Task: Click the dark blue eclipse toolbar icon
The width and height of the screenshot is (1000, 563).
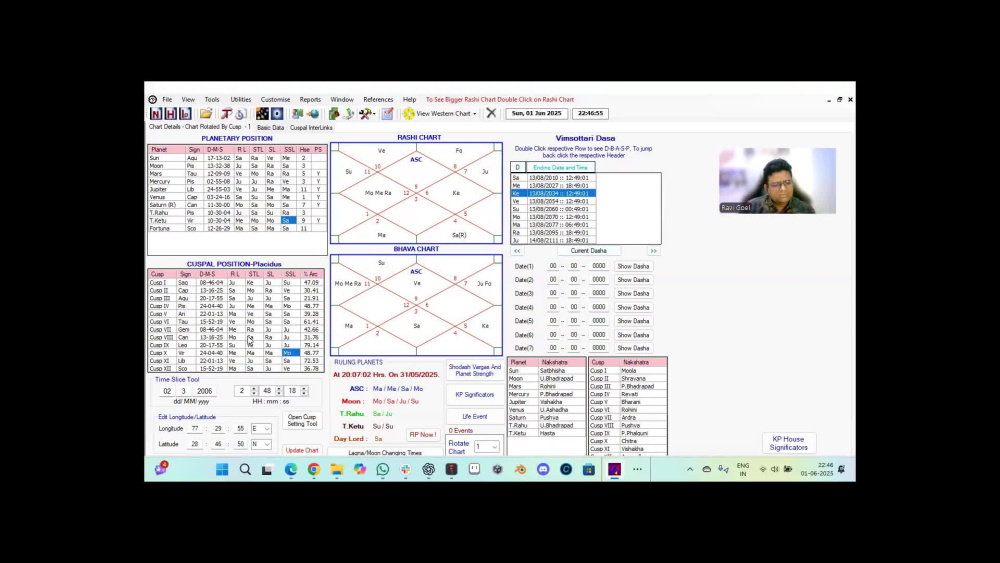Action: (x=277, y=113)
